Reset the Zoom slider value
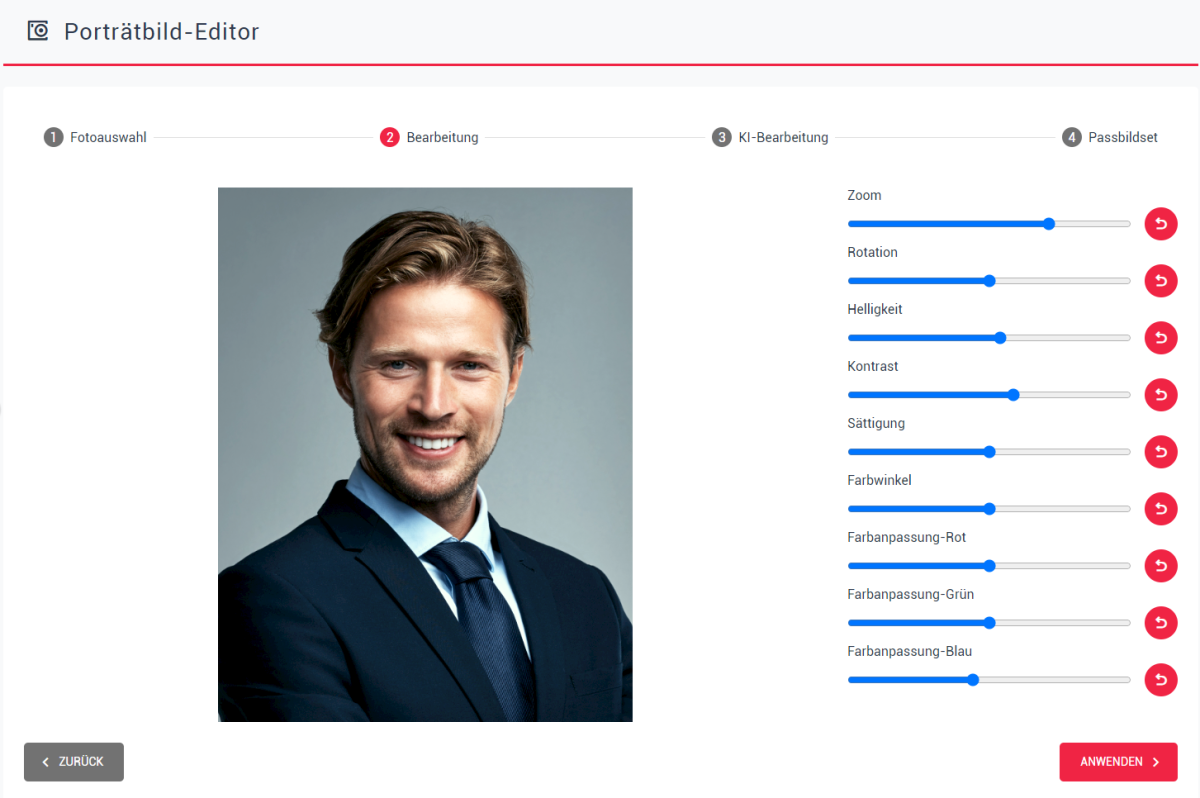 point(1161,224)
